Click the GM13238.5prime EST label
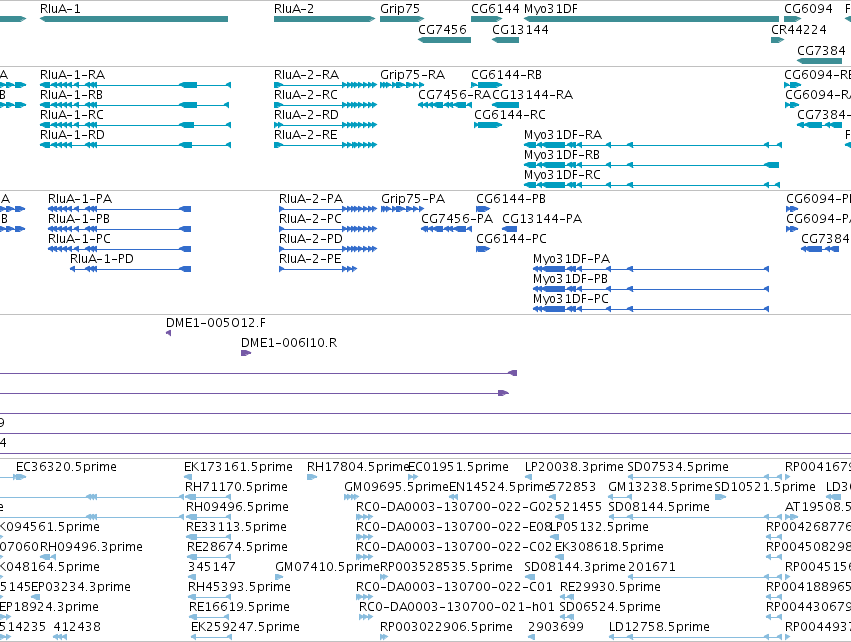The width and height of the screenshot is (851, 642). tap(660, 487)
